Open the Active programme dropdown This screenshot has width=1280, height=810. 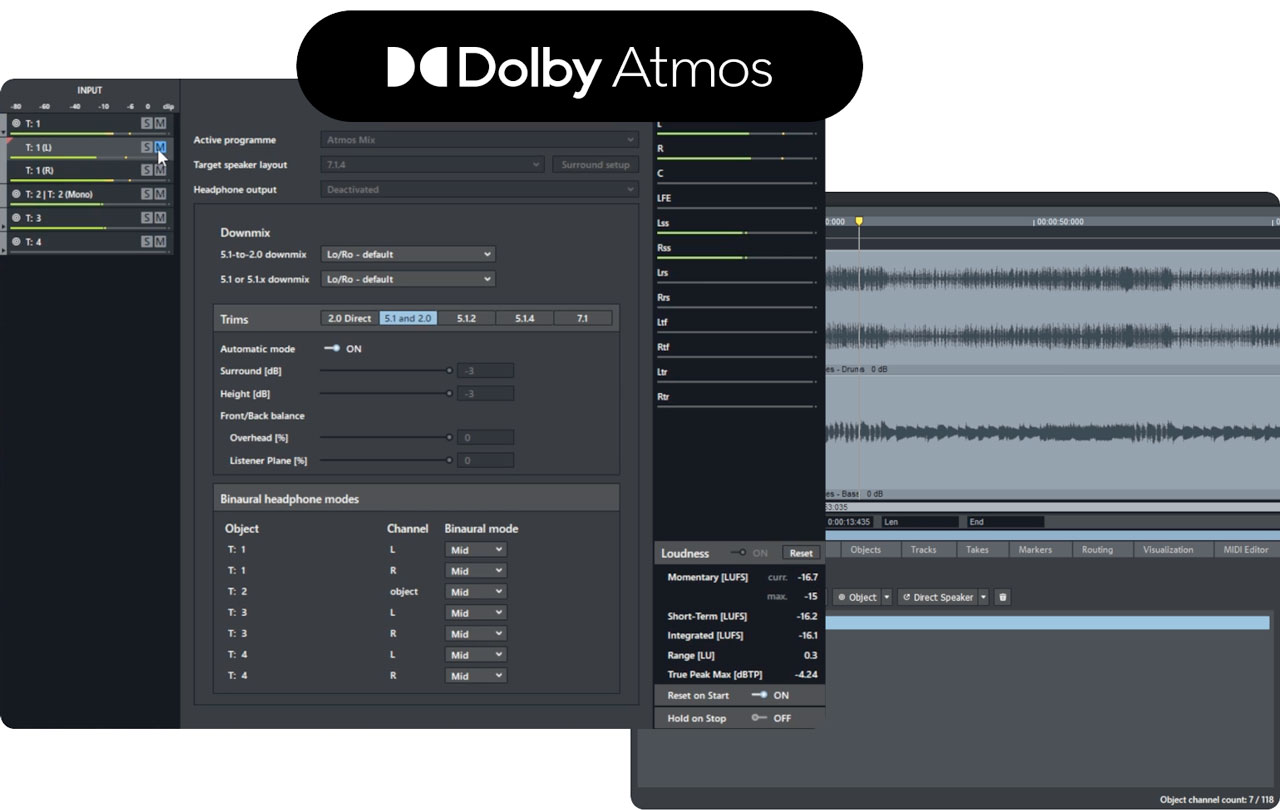click(x=479, y=140)
